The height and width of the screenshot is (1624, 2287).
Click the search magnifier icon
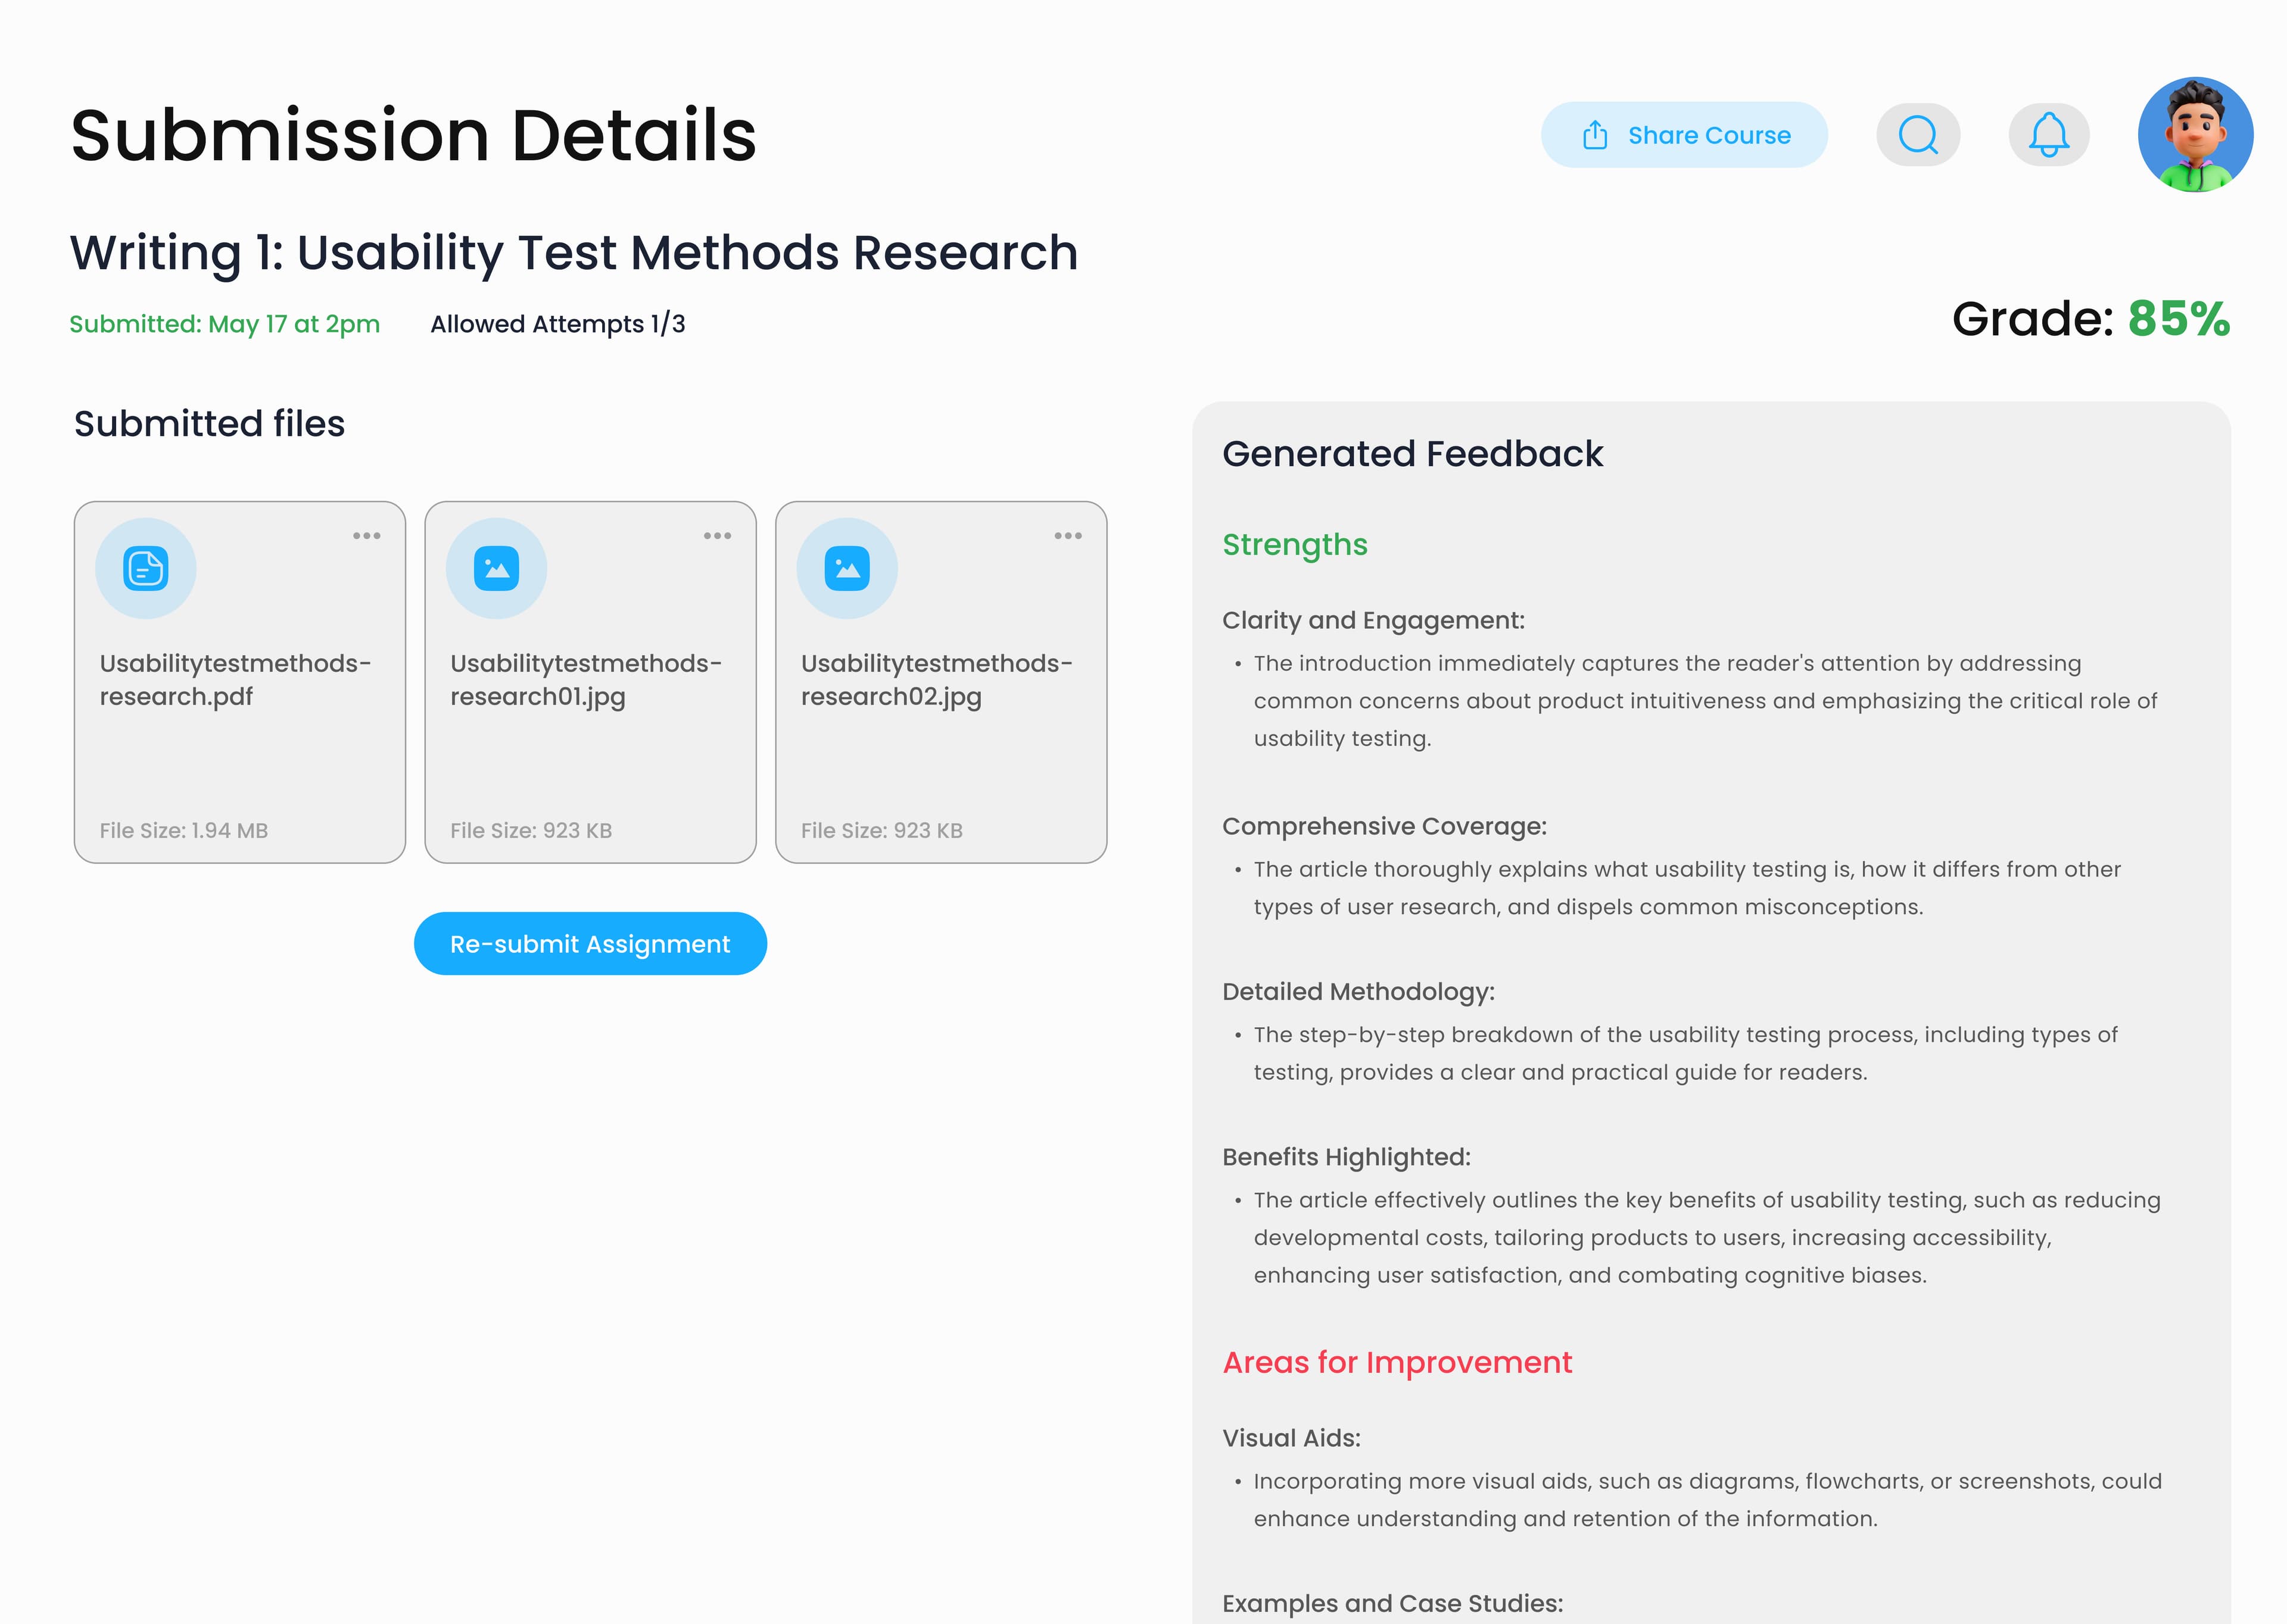coord(1917,135)
